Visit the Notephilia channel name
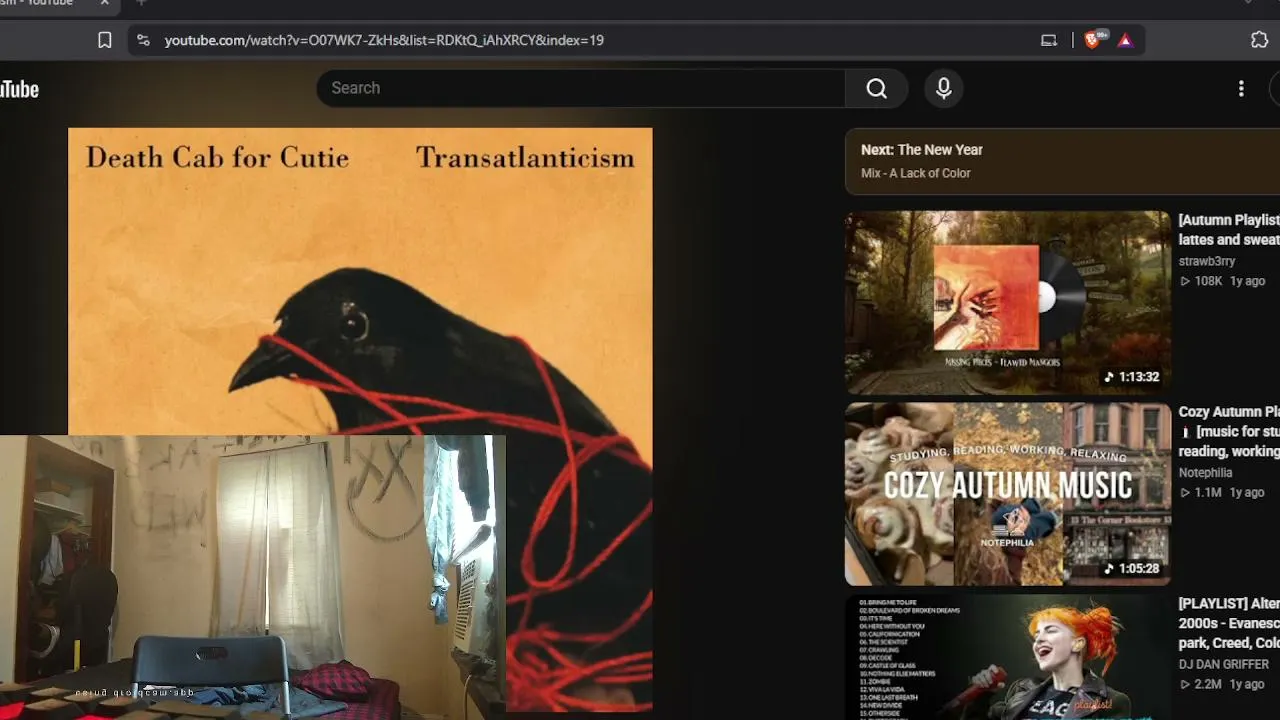The height and width of the screenshot is (720, 1280). [1205, 473]
